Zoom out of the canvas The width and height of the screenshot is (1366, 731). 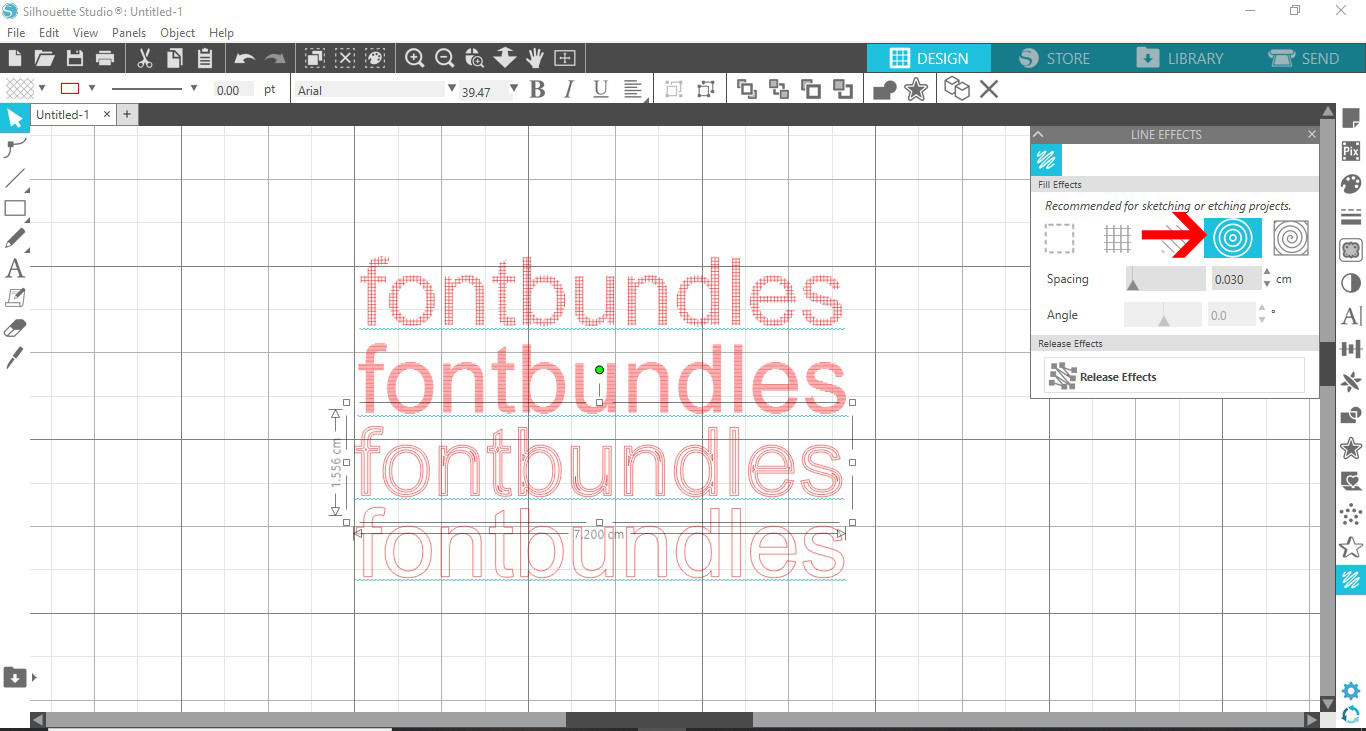point(445,58)
